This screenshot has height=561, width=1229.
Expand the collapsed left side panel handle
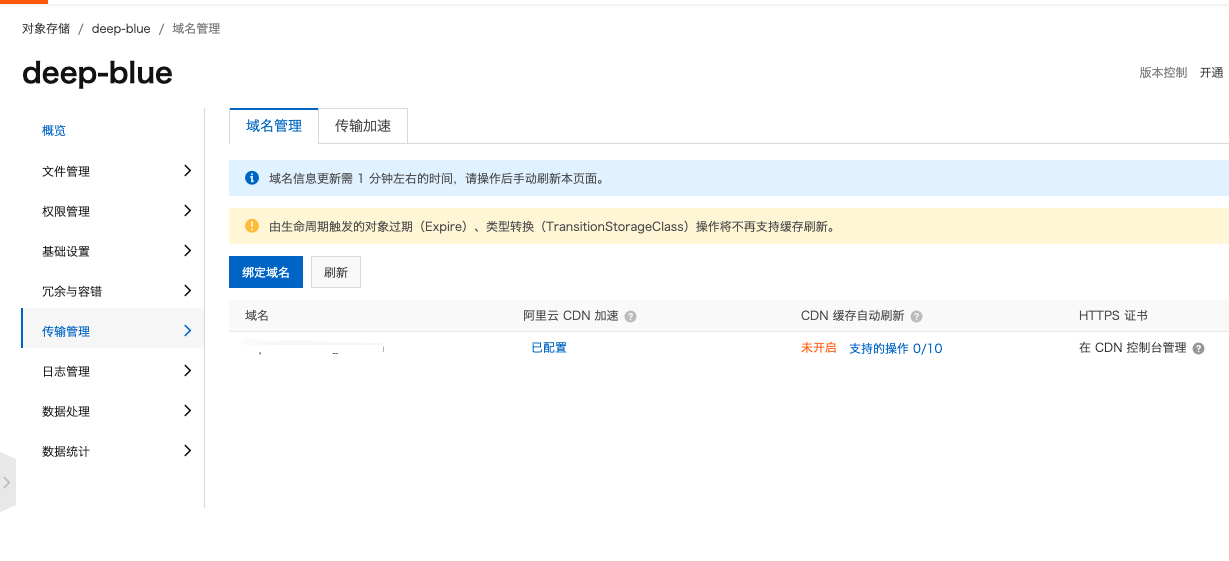tap(7, 482)
